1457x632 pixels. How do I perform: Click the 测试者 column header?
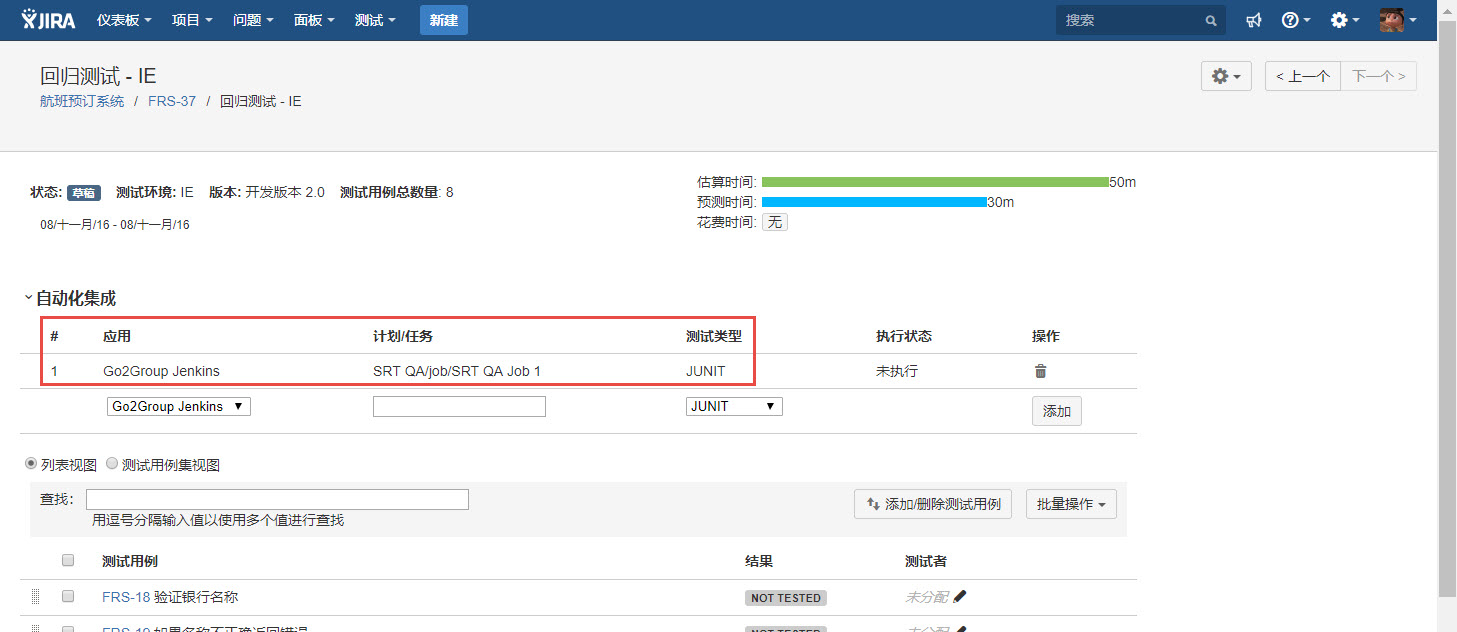tap(926, 561)
